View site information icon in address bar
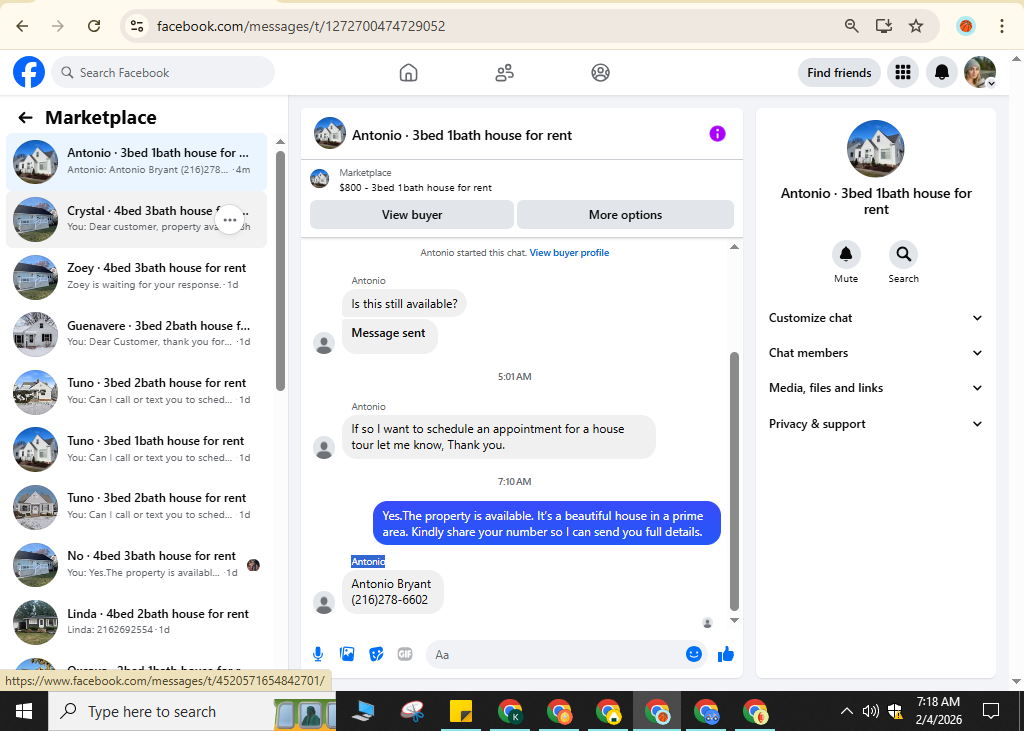 click(x=136, y=26)
